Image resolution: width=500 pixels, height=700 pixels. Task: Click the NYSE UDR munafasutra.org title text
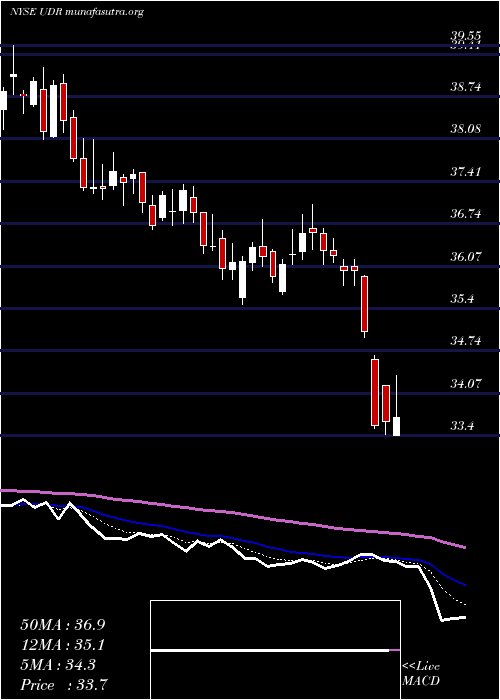pyautogui.click(x=76, y=12)
